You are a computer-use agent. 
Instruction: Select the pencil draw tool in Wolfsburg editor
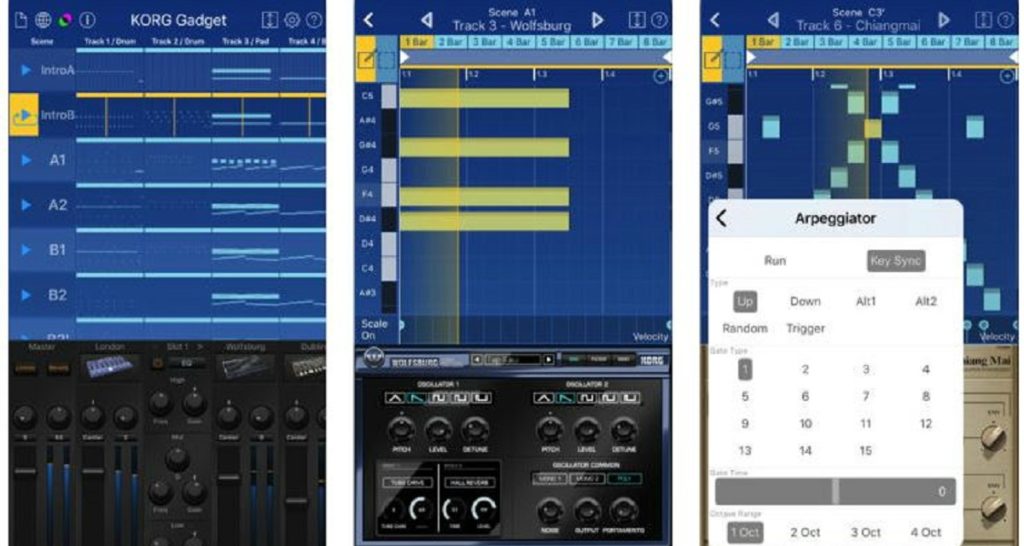click(x=369, y=61)
